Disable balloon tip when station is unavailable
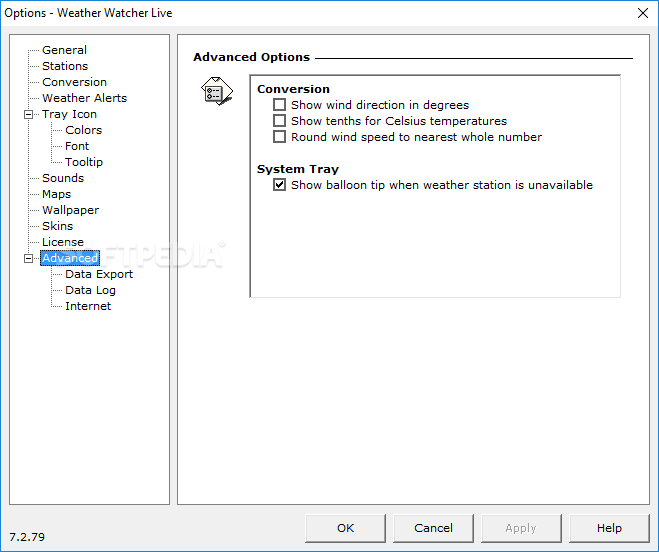Viewport: 659px width, 552px height. coord(279,185)
